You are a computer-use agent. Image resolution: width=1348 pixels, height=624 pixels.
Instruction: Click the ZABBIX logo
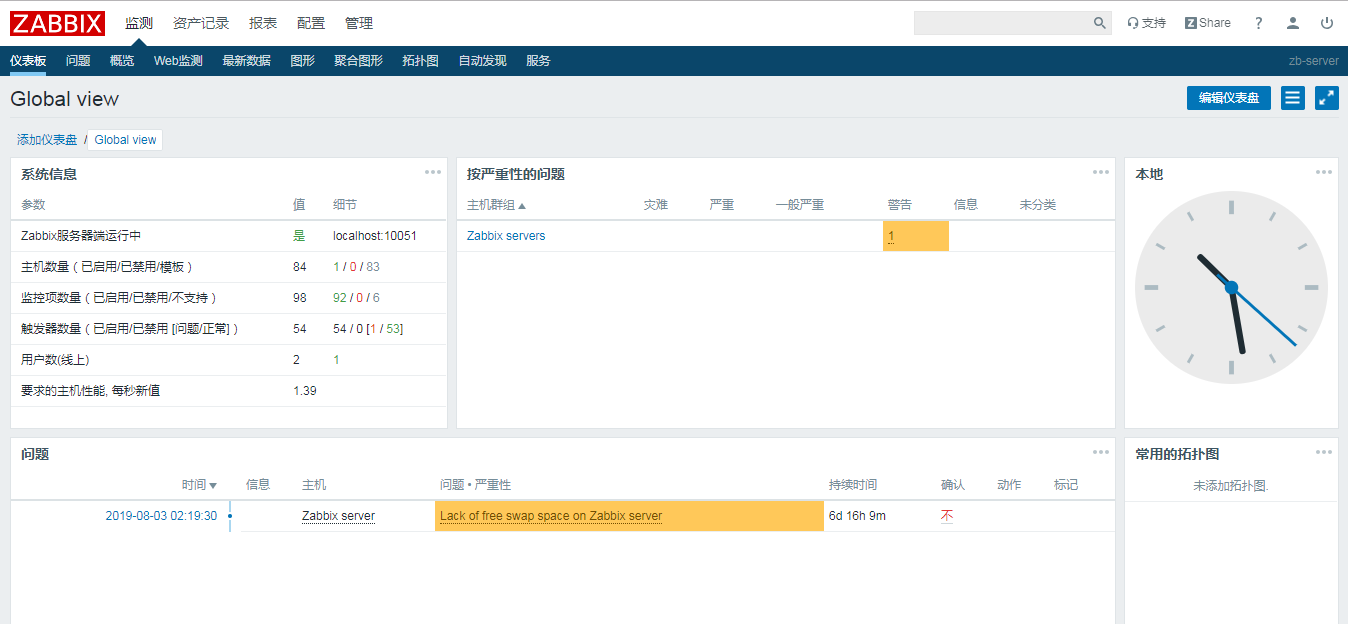[x=58, y=23]
